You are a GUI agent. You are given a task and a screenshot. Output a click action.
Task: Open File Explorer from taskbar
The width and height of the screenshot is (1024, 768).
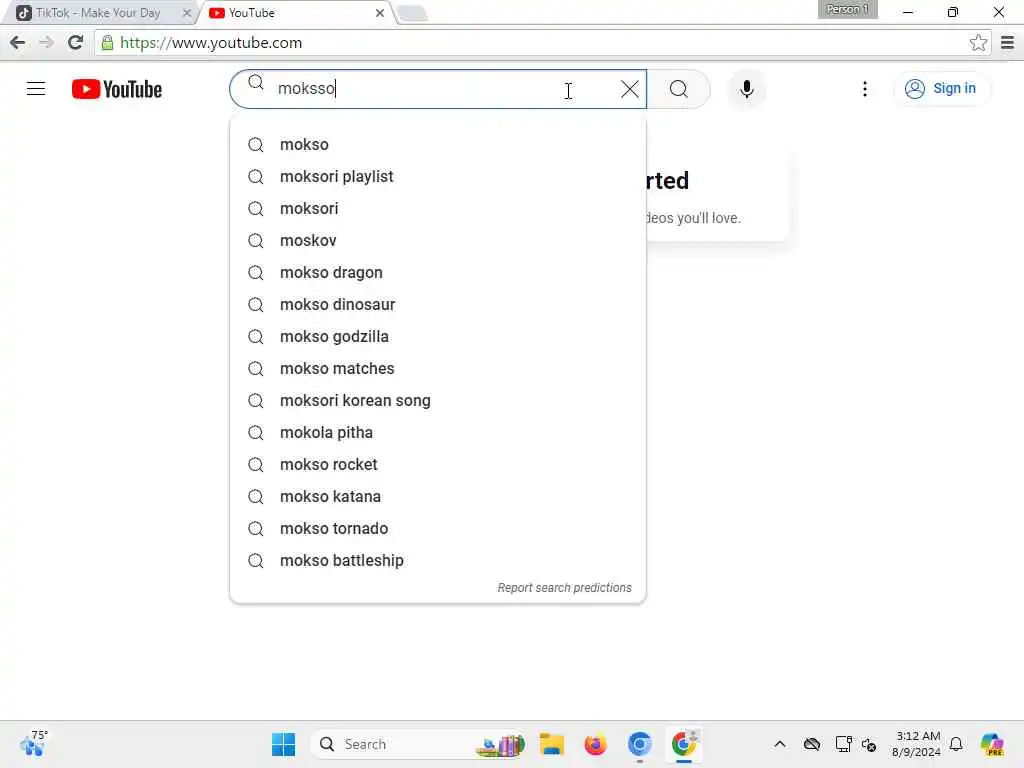pyautogui.click(x=551, y=744)
